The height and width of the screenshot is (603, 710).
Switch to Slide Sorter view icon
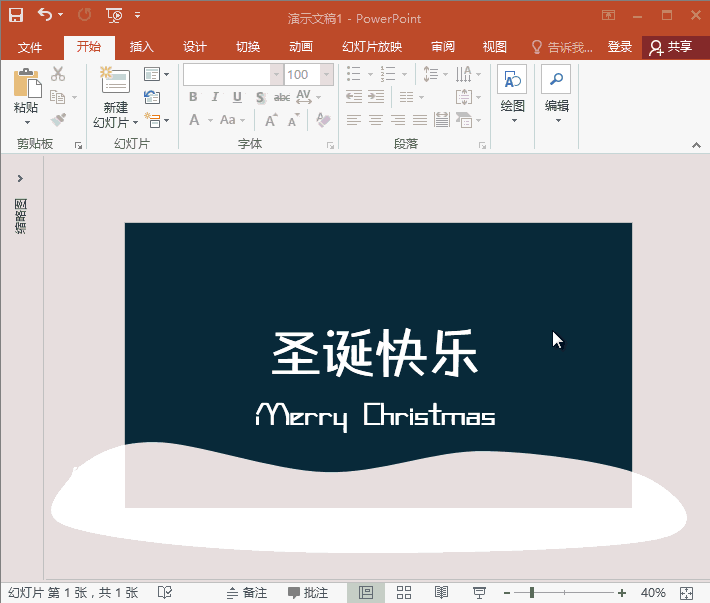404,593
